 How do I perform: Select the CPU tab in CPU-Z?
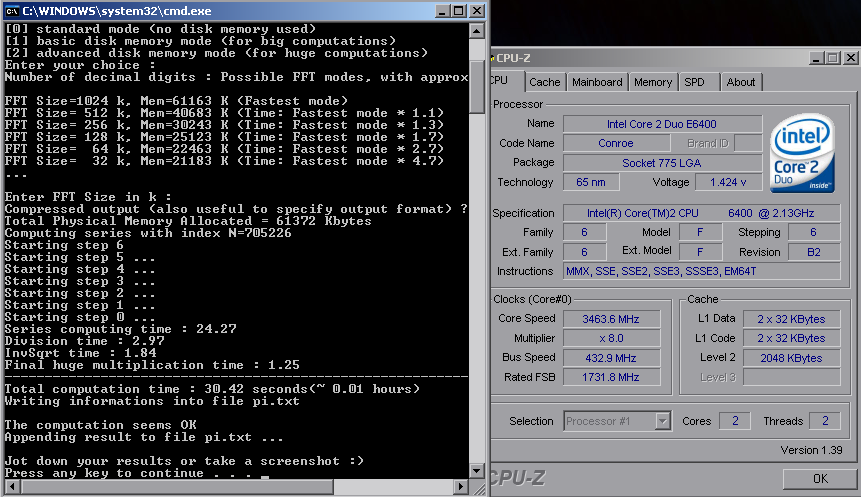point(505,81)
